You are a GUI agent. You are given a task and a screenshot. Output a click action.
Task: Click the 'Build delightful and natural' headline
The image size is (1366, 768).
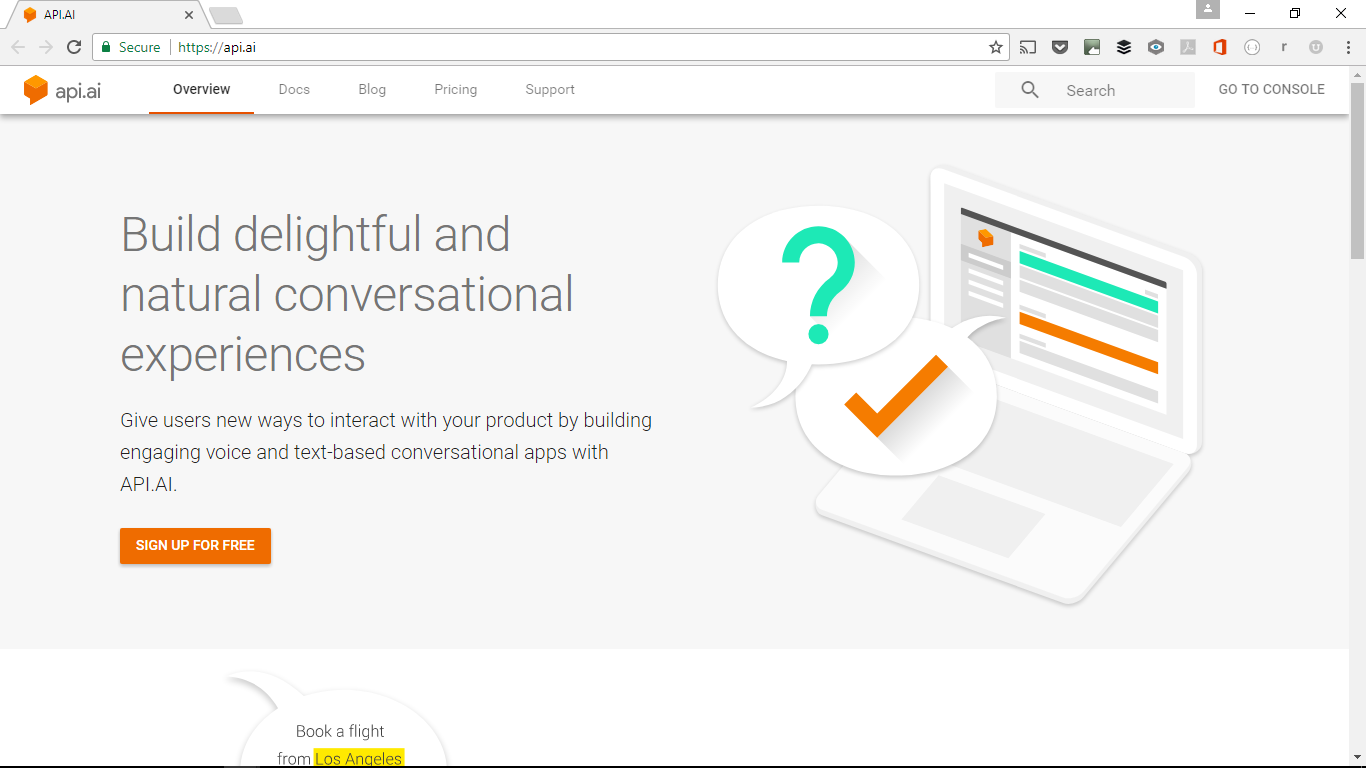(x=347, y=294)
